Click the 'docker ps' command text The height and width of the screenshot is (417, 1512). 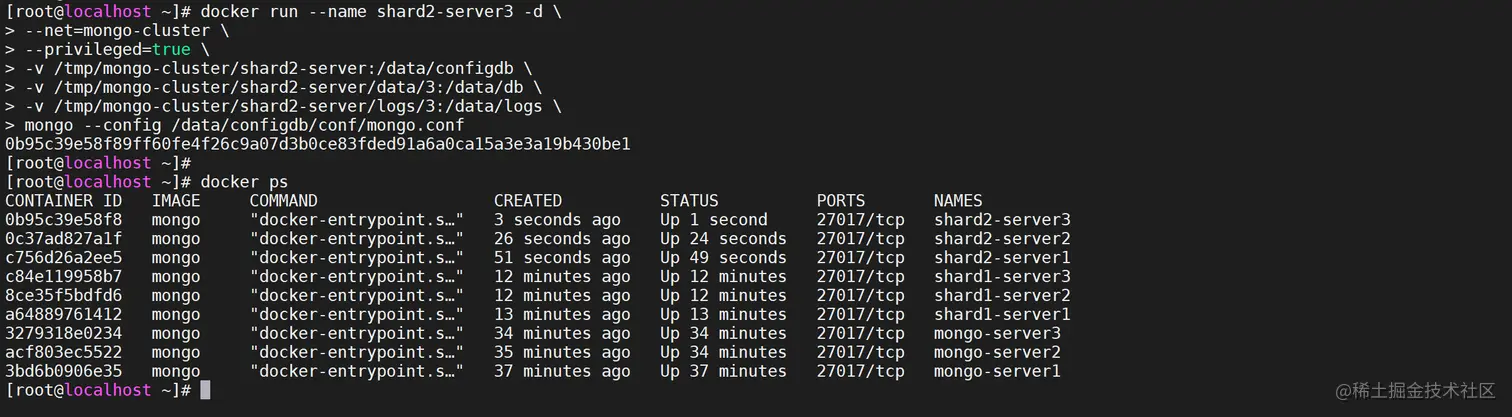(244, 181)
